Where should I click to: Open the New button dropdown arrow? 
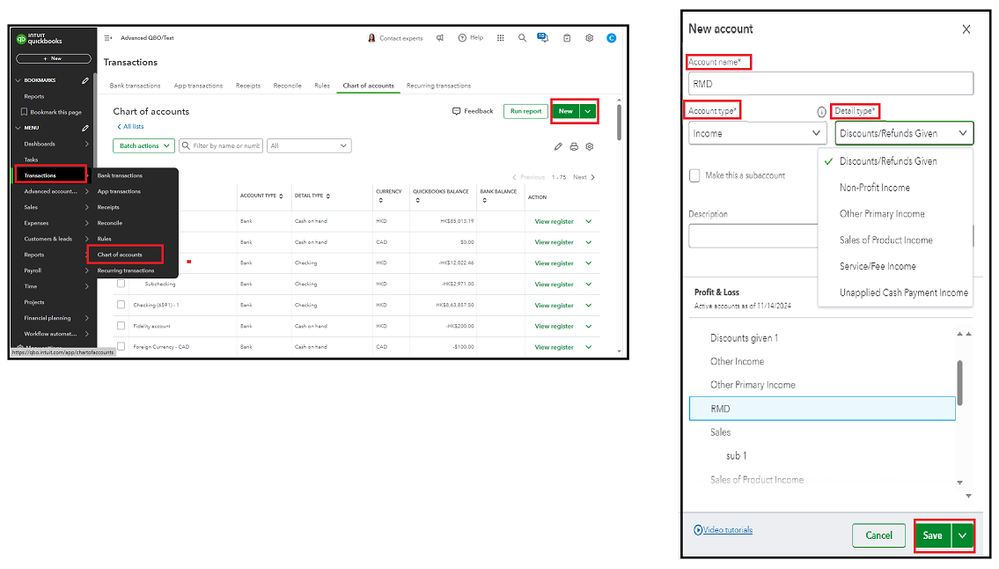click(x=588, y=112)
